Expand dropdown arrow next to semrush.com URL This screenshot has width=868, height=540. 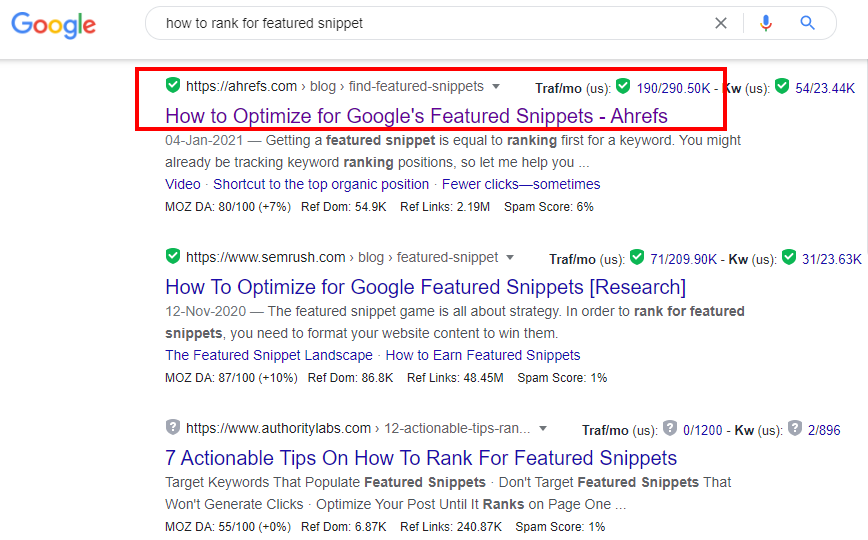tap(510, 258)
